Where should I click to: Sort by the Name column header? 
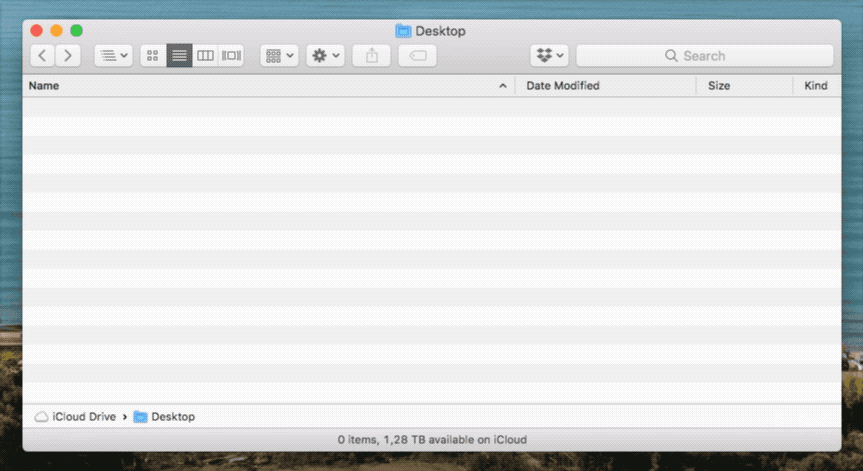[260, 86]
